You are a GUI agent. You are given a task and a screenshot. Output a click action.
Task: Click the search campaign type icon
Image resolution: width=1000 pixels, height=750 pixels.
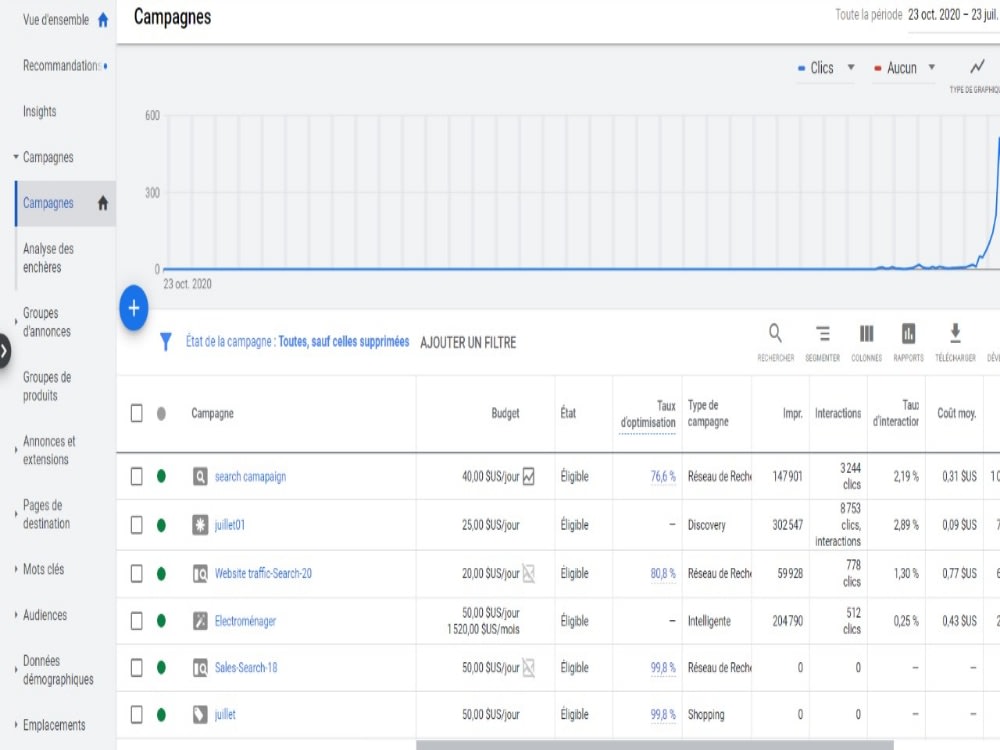pos(200,476)
